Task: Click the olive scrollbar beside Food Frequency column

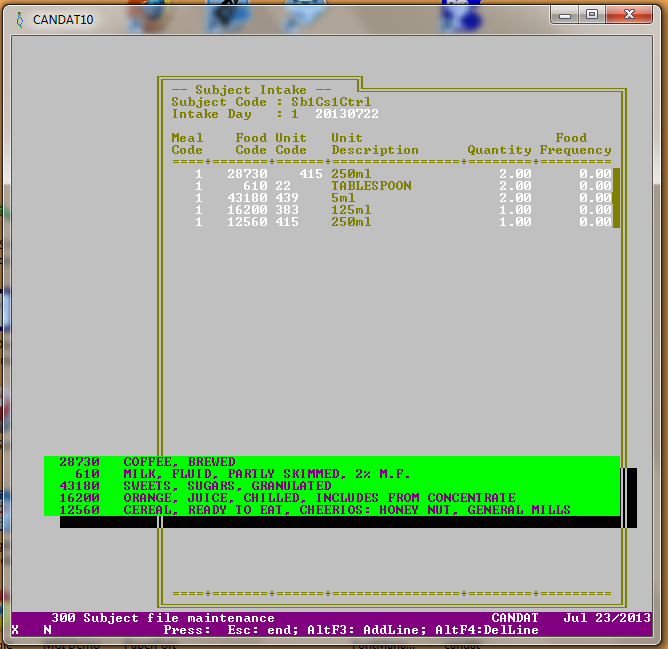Action: [x=616, y=198]
